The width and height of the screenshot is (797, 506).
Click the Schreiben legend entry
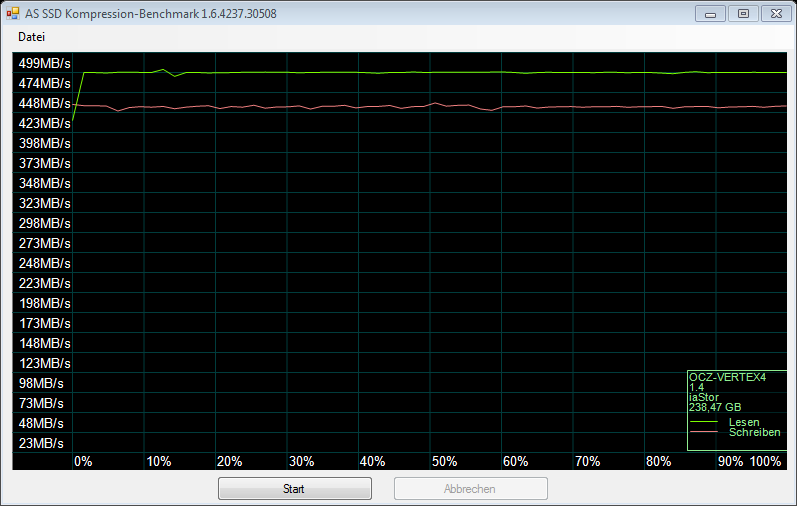755,432
